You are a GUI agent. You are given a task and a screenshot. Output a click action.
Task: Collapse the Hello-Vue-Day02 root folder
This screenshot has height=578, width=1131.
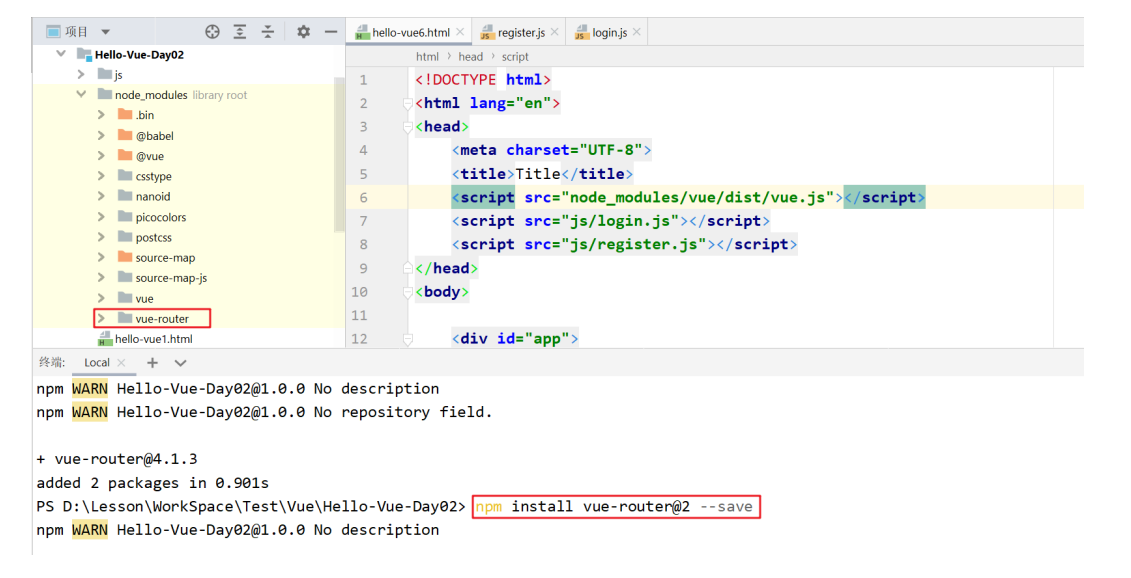pyautogui.click(x=61, y=54)
